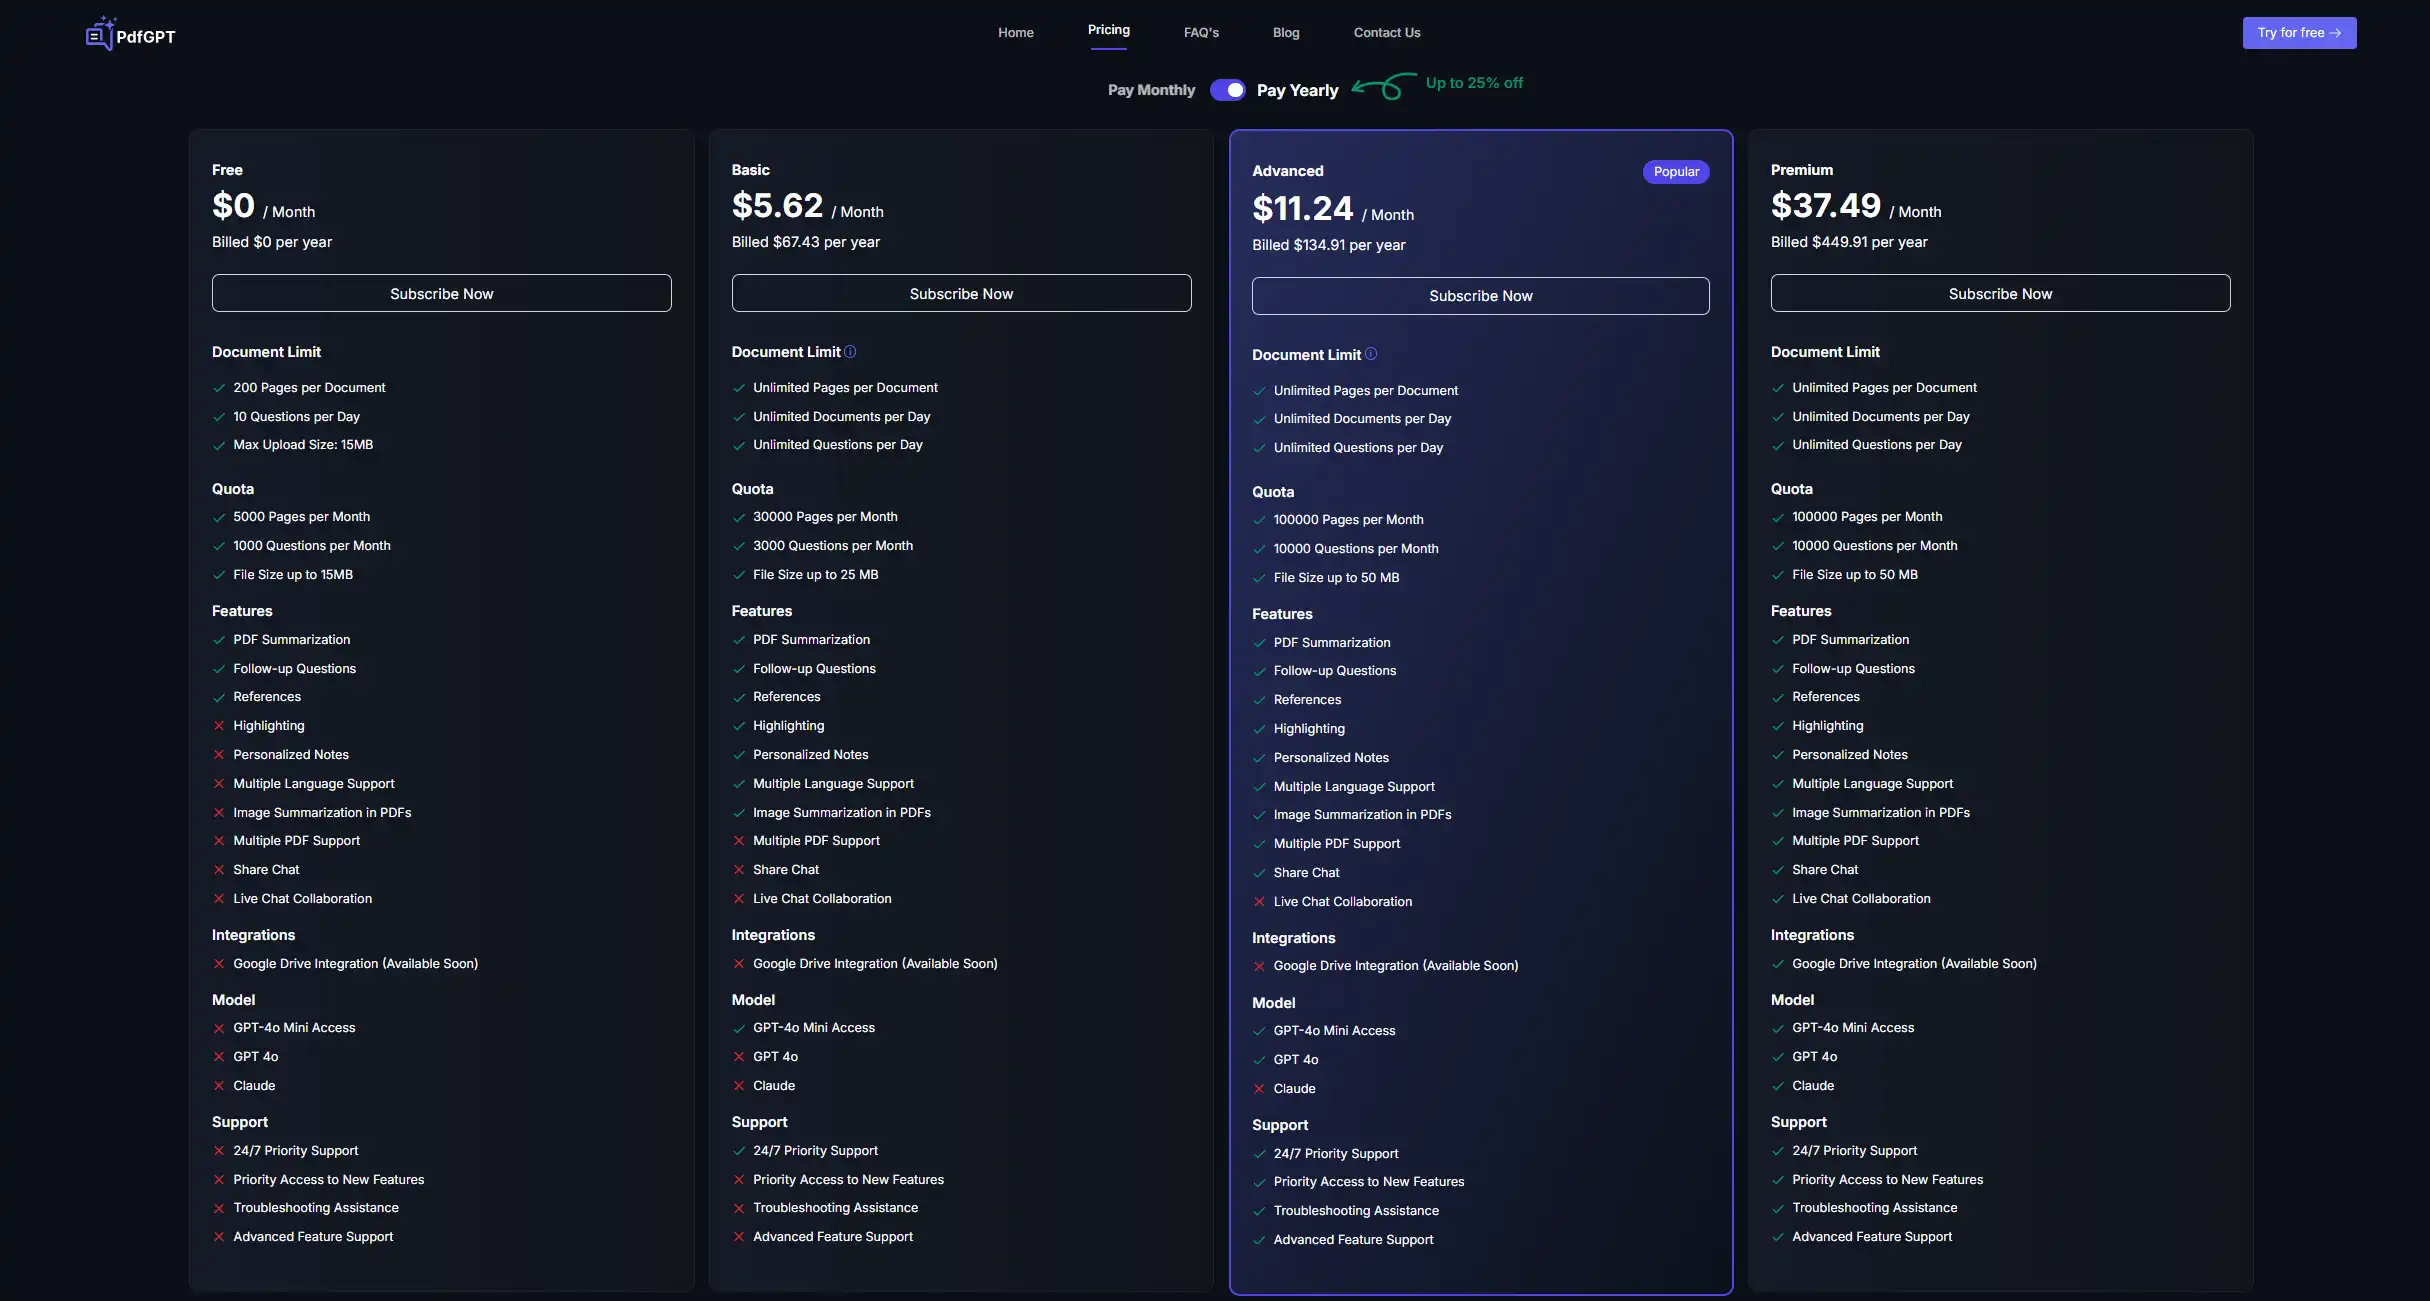Image resolution: width=2430 pixels, height=1301 pixels.
Task: Select the Pricing nav tab
Action: (1108, 30)
